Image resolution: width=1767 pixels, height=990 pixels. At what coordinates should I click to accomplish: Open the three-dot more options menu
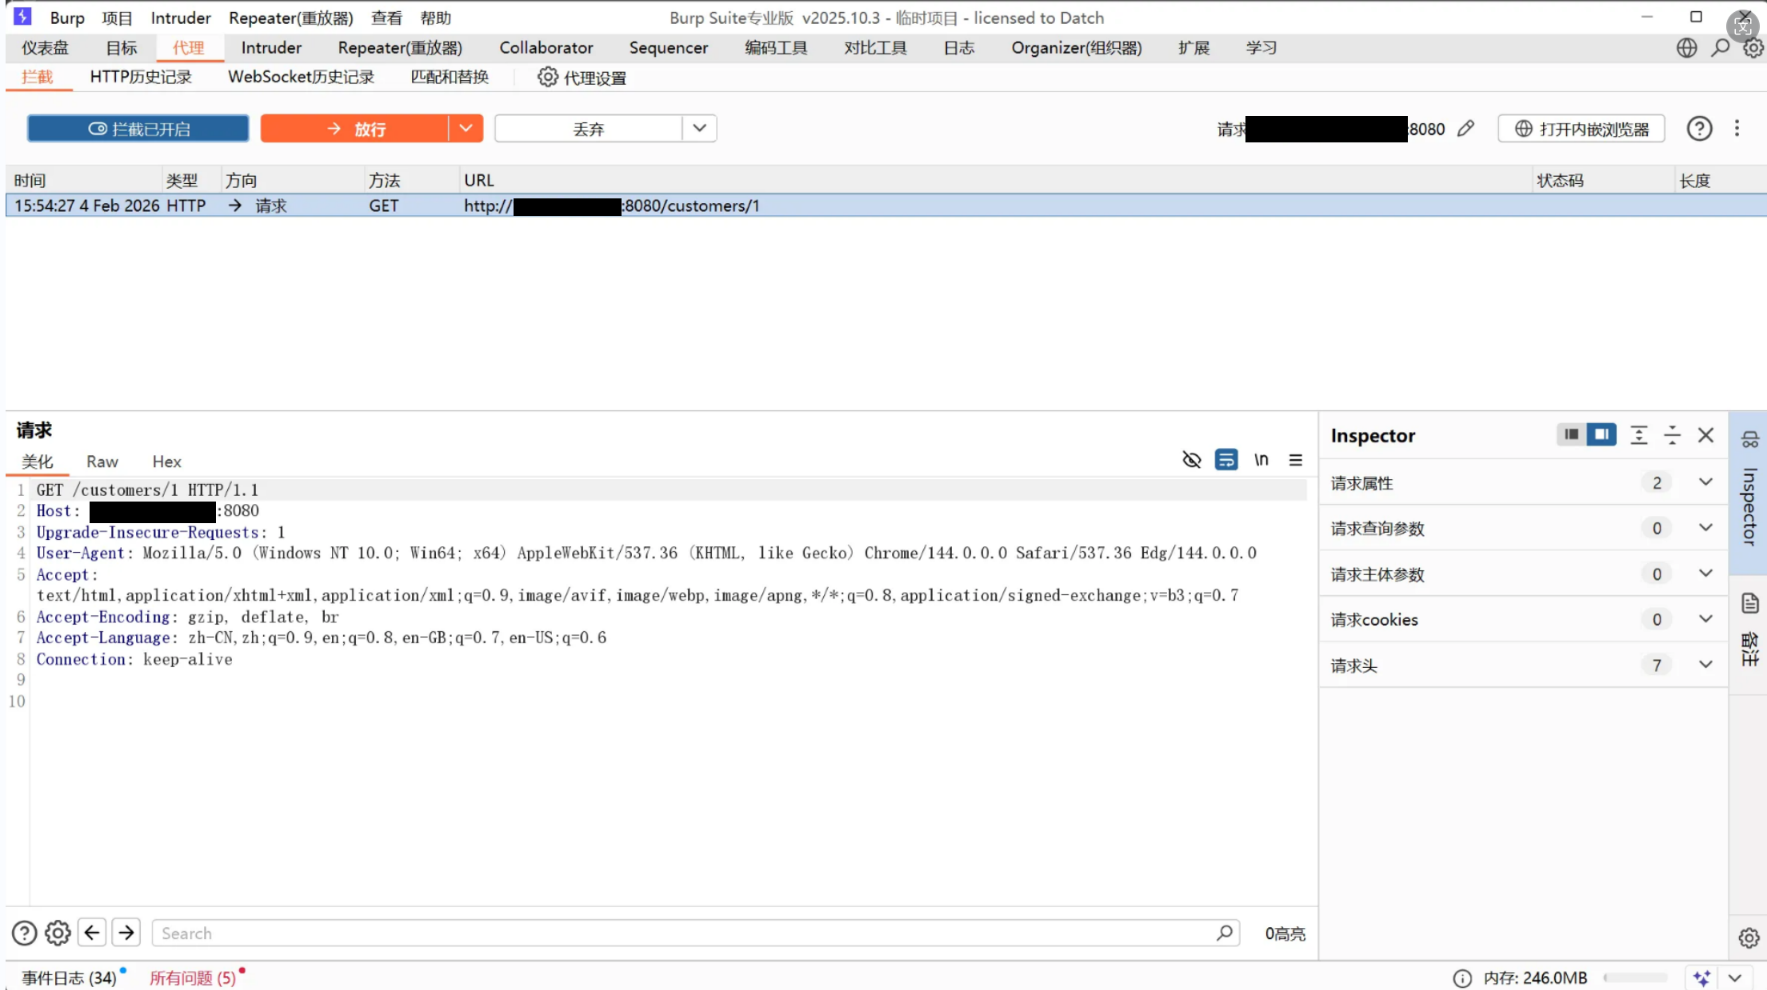tap(1737, 129)
